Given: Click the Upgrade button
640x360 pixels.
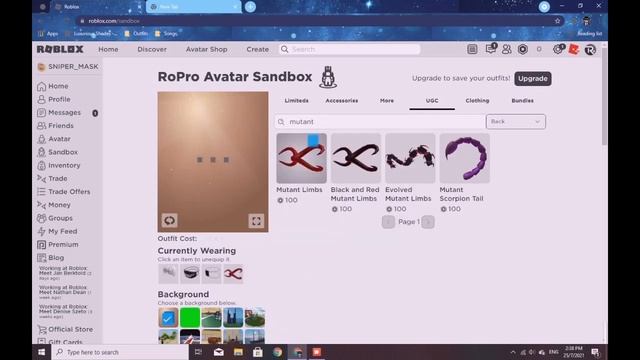Looking at the screenshot, I should click(533, 78).
